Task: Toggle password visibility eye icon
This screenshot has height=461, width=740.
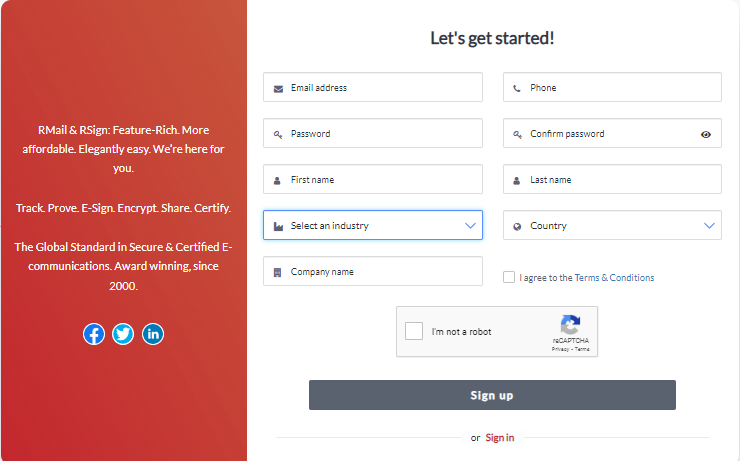Action: [x=706, y=134]
